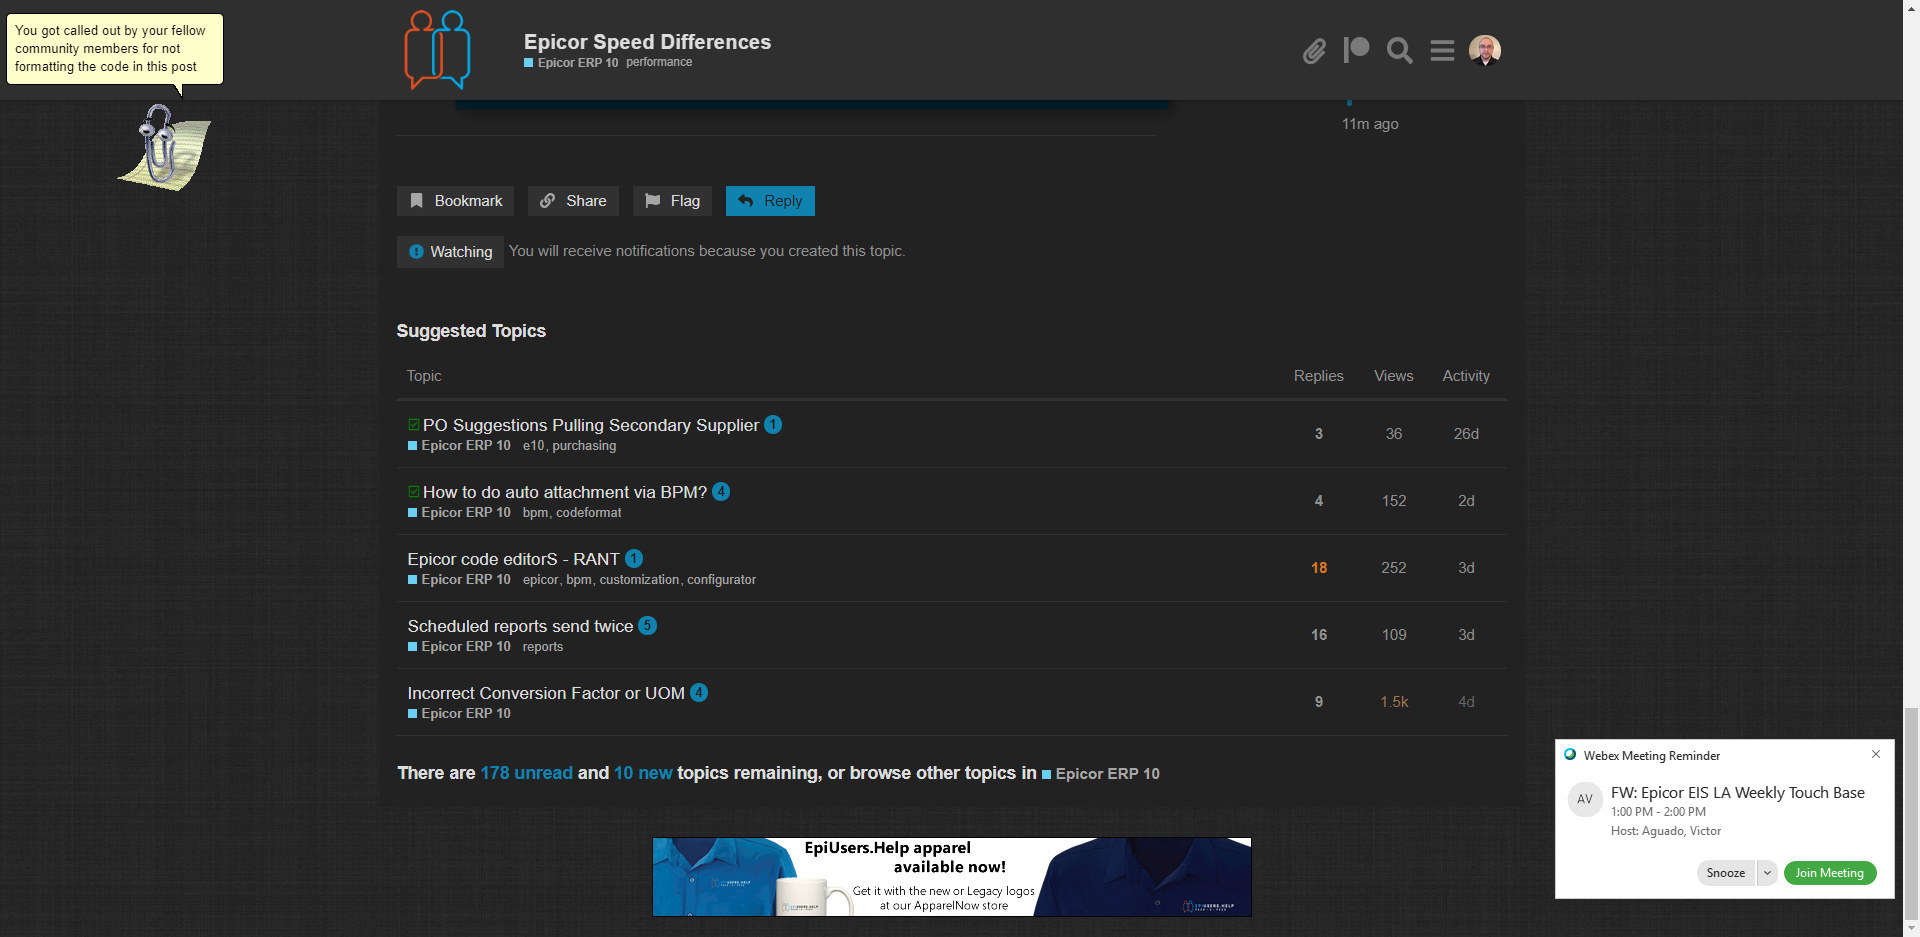Screen dimensions: 1920x937
Task: Click the 1.5k views count
Action: (x=1394, y=702)
